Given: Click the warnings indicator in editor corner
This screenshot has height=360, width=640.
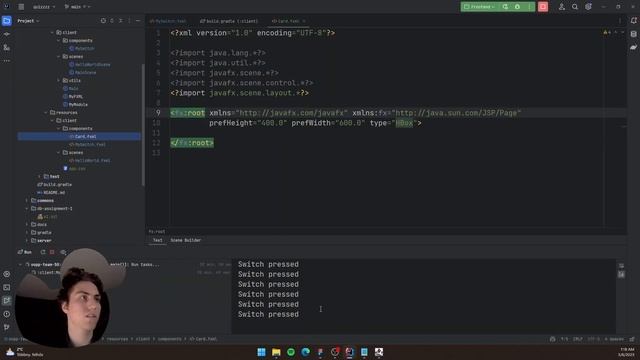Looking at the screenshot, I should pos(607,32).
